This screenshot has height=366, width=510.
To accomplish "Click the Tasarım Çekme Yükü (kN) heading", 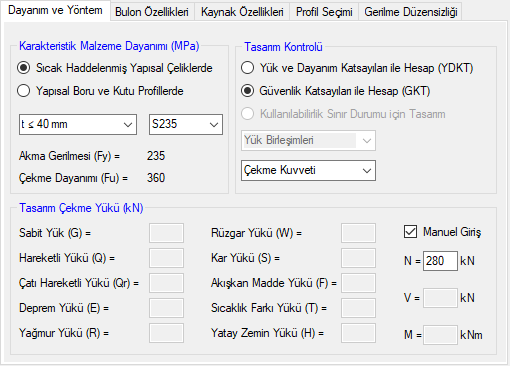I will (81, 208).
